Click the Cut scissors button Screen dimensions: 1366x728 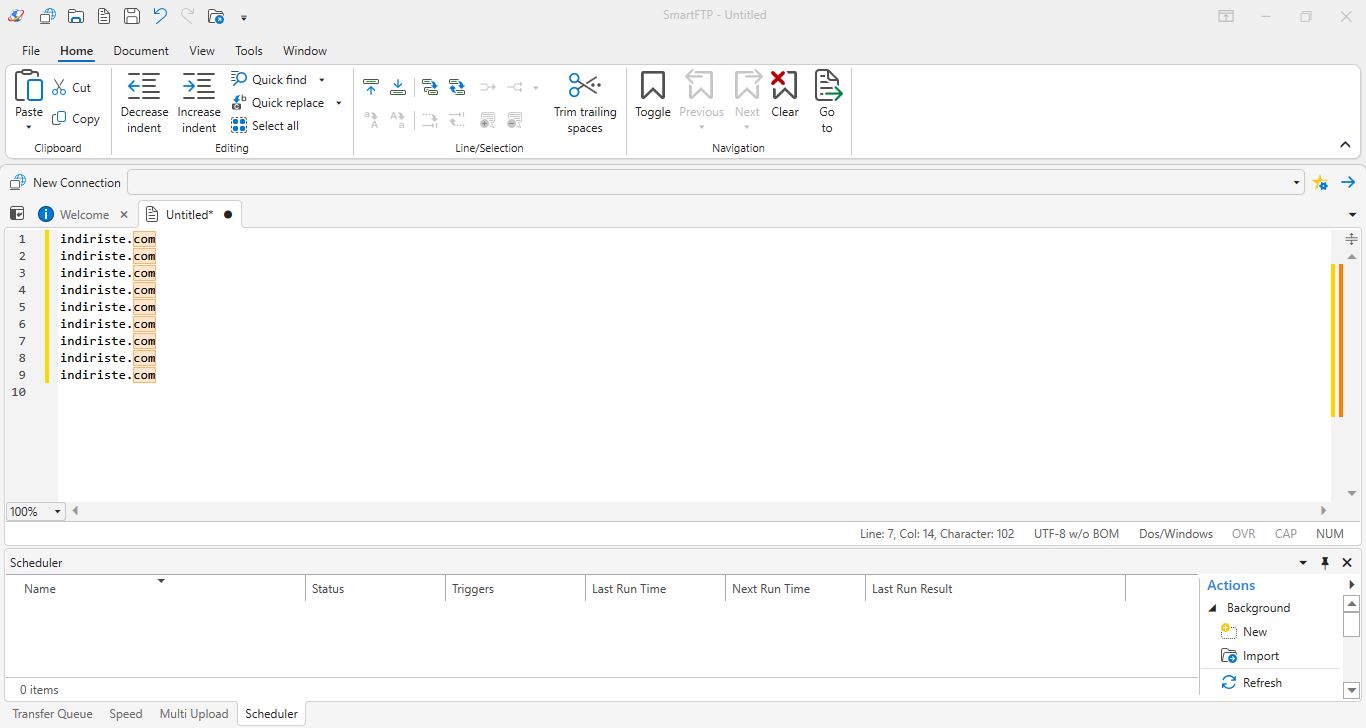[72, 88]
